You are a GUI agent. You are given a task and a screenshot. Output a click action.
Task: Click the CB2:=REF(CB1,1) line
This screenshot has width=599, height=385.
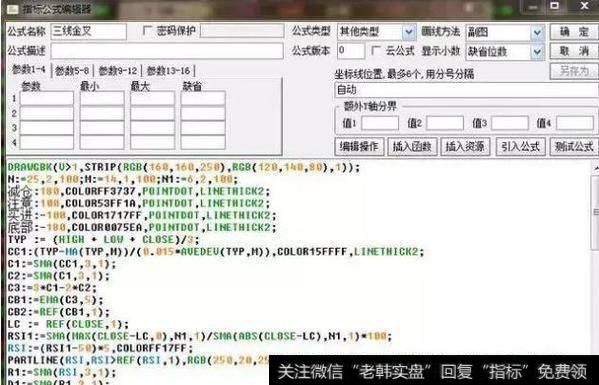[x=59, y=312]
